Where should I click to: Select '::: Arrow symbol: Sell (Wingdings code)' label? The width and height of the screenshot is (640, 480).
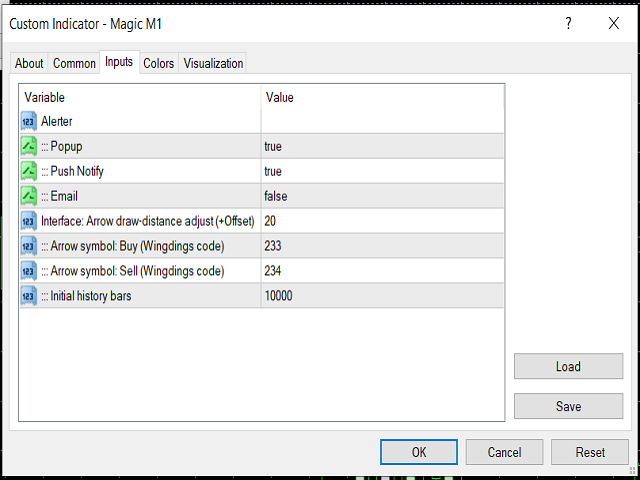[x=133, y=271]
